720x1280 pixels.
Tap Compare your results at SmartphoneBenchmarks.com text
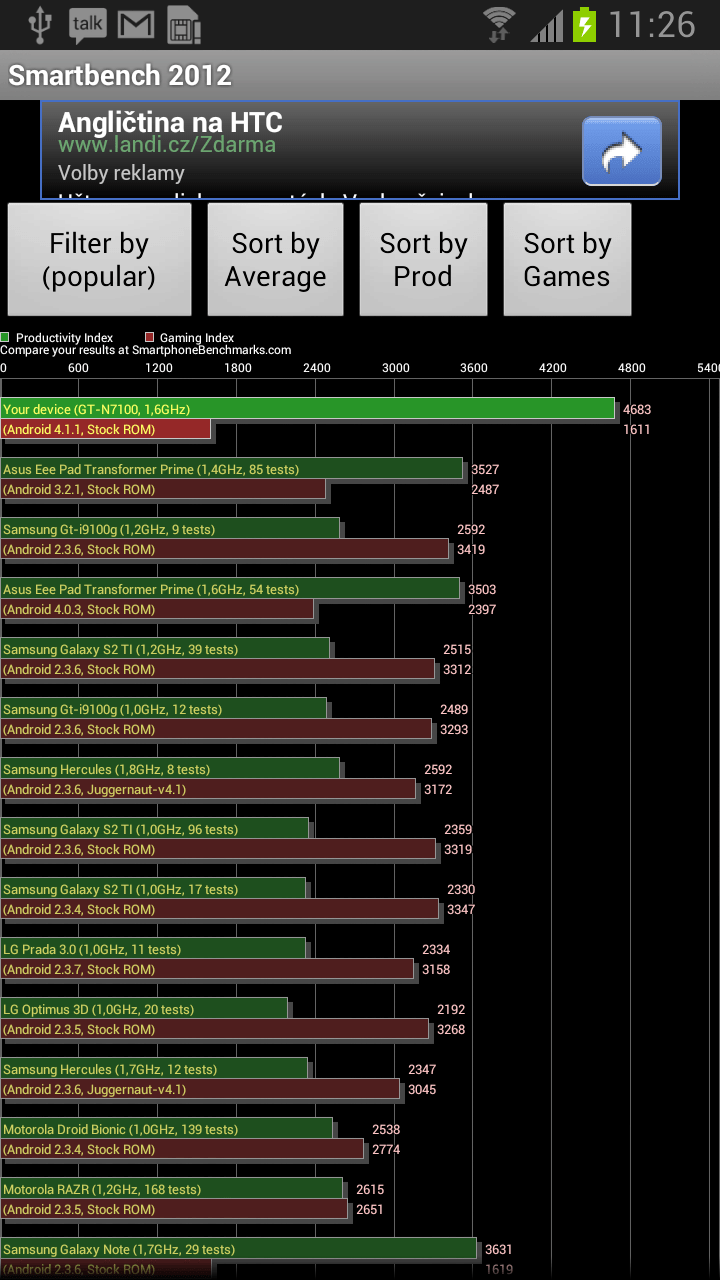pyautogui.click(x=146, y=350)
